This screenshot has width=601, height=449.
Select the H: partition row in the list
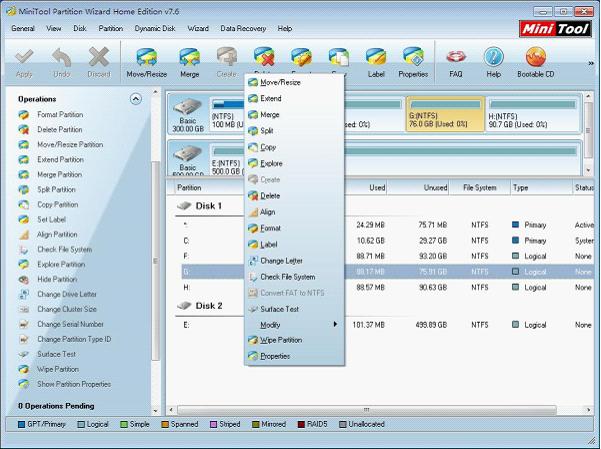click(387, 288)
